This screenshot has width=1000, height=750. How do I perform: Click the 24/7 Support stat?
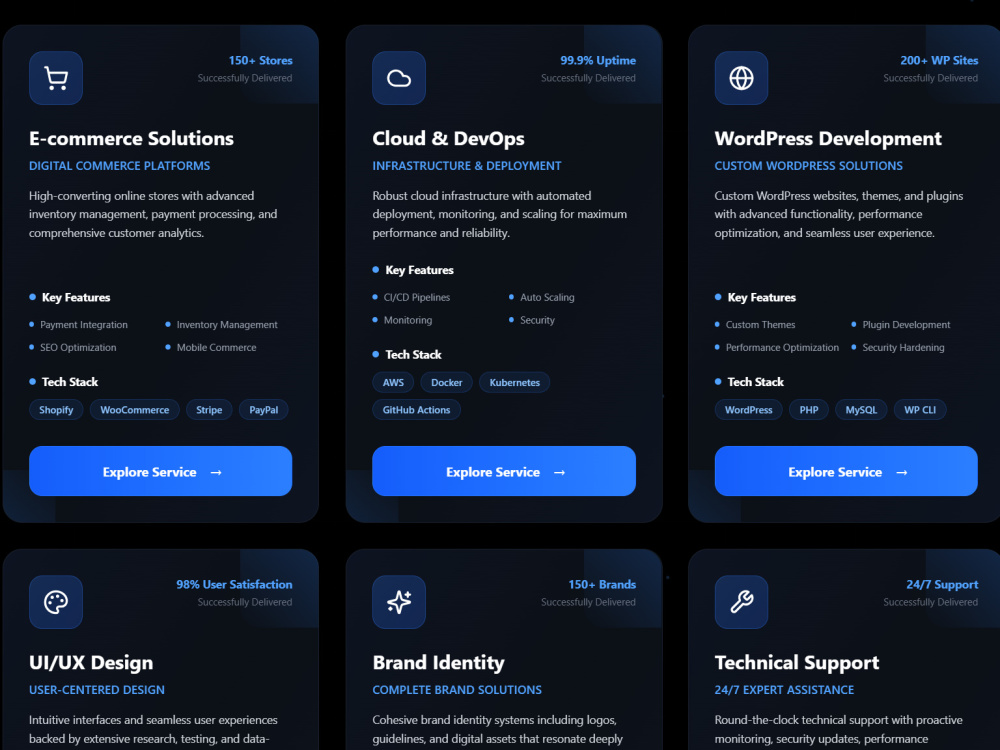pos(942,585)
